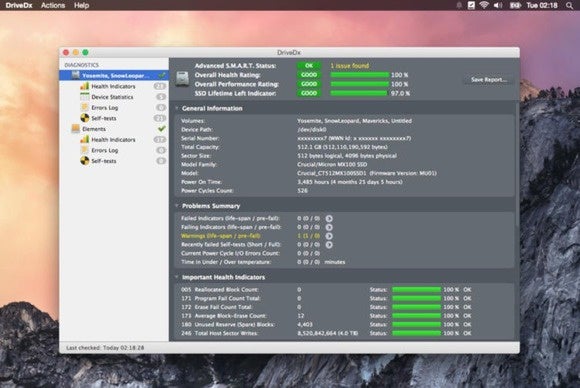Collapse the General Information section triangle
This screenshot has width=580, height=388.
[x=177, y=108]
